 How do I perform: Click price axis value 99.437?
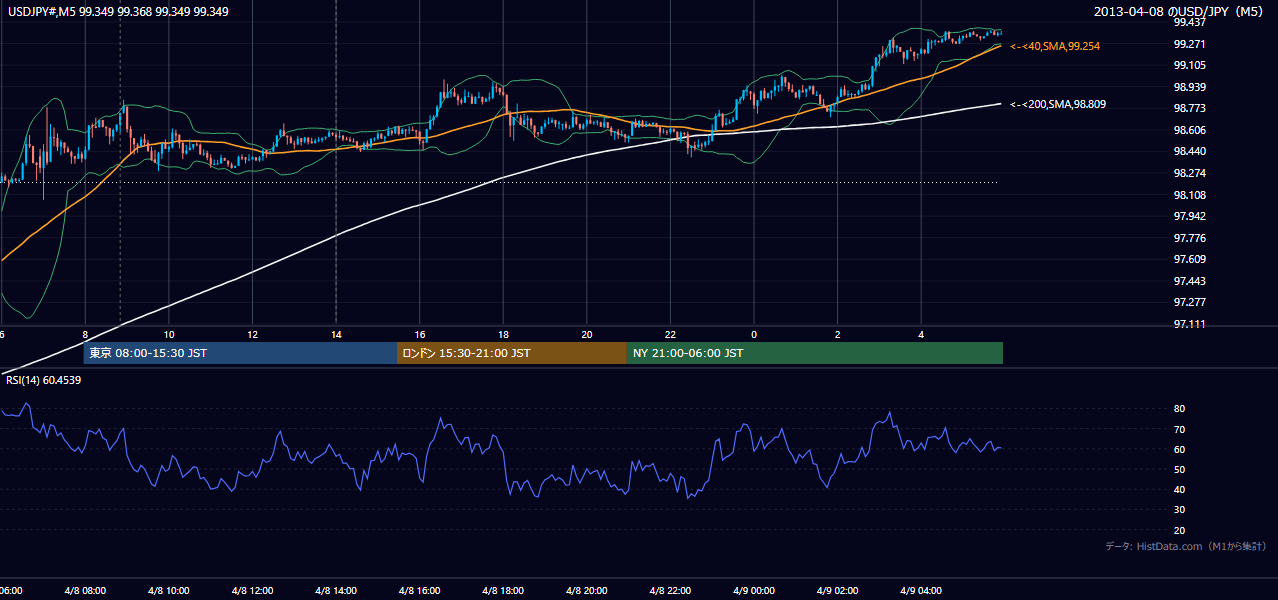click(x=1189, y=22)
